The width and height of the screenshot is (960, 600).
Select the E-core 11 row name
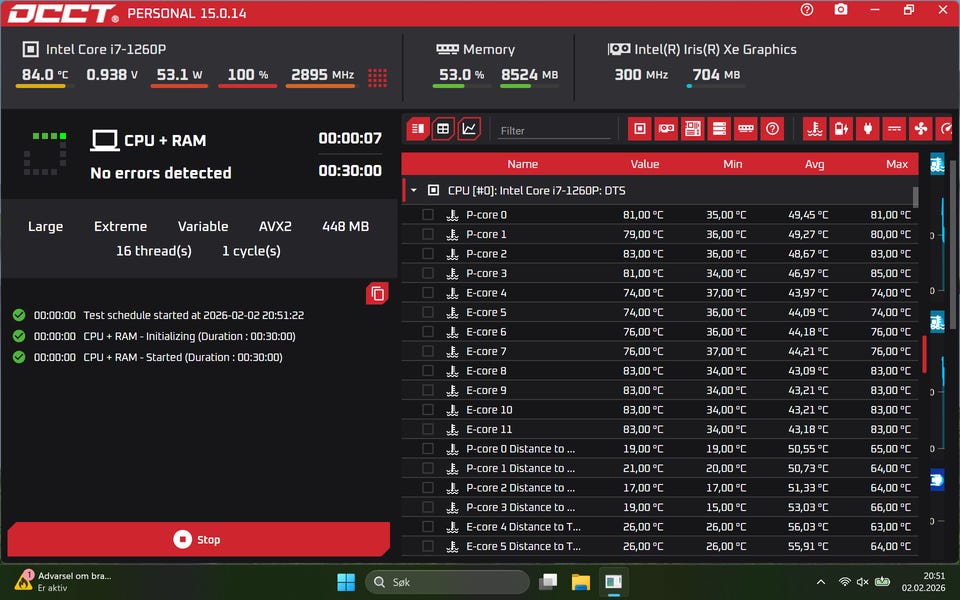click(489, 429)
